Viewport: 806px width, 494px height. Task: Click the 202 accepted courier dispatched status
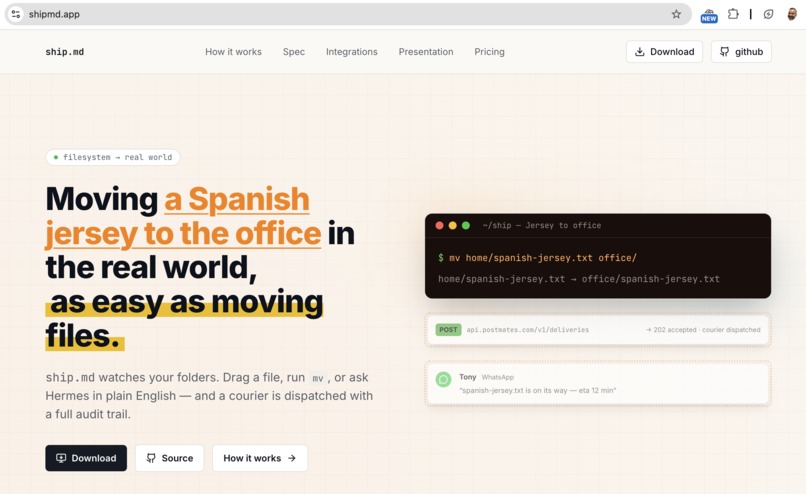[703, 330]
